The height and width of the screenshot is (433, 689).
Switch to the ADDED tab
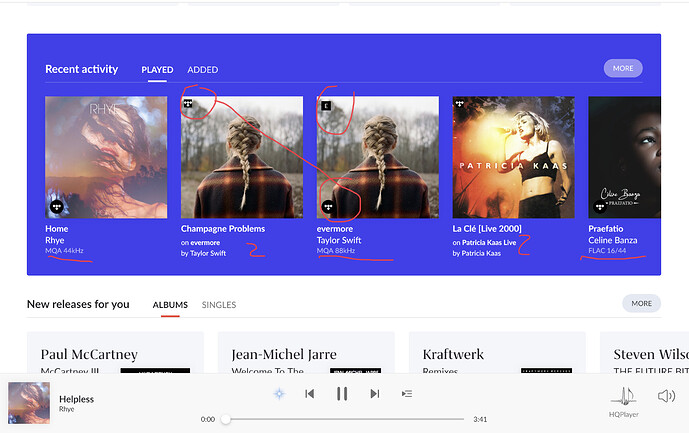point(203,70)
